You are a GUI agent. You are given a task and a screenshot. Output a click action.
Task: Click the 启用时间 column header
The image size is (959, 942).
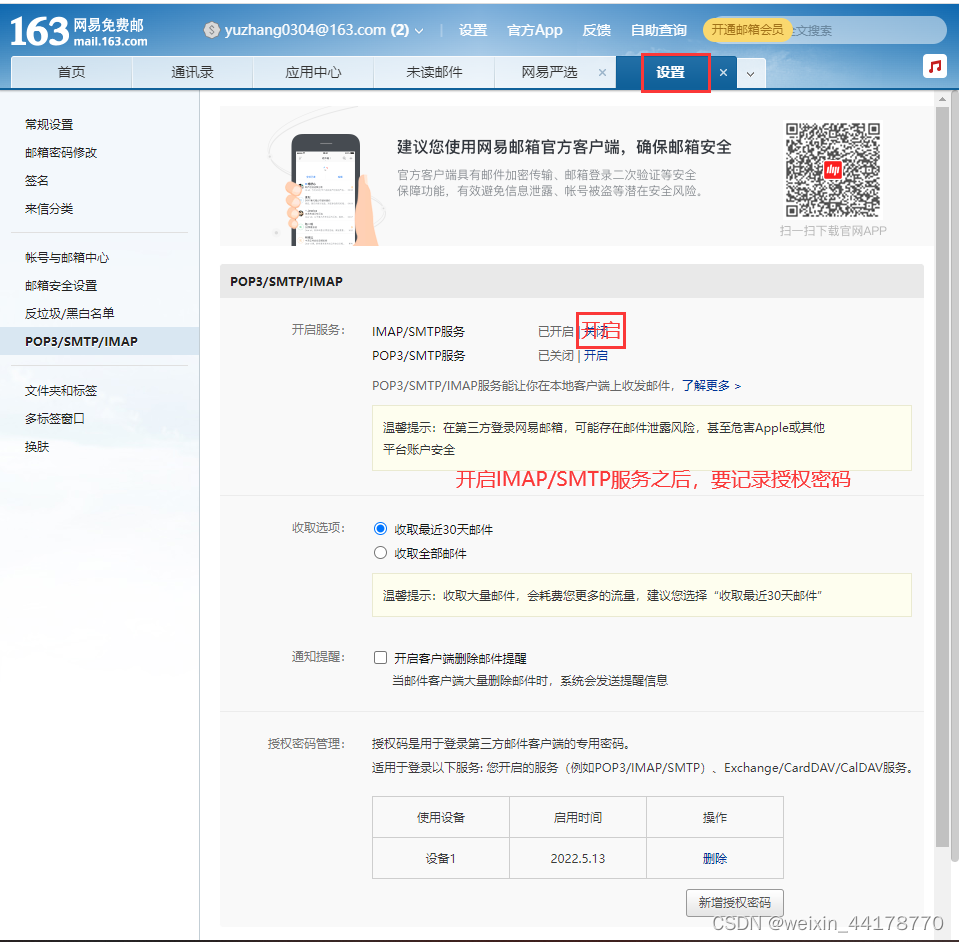578,817
